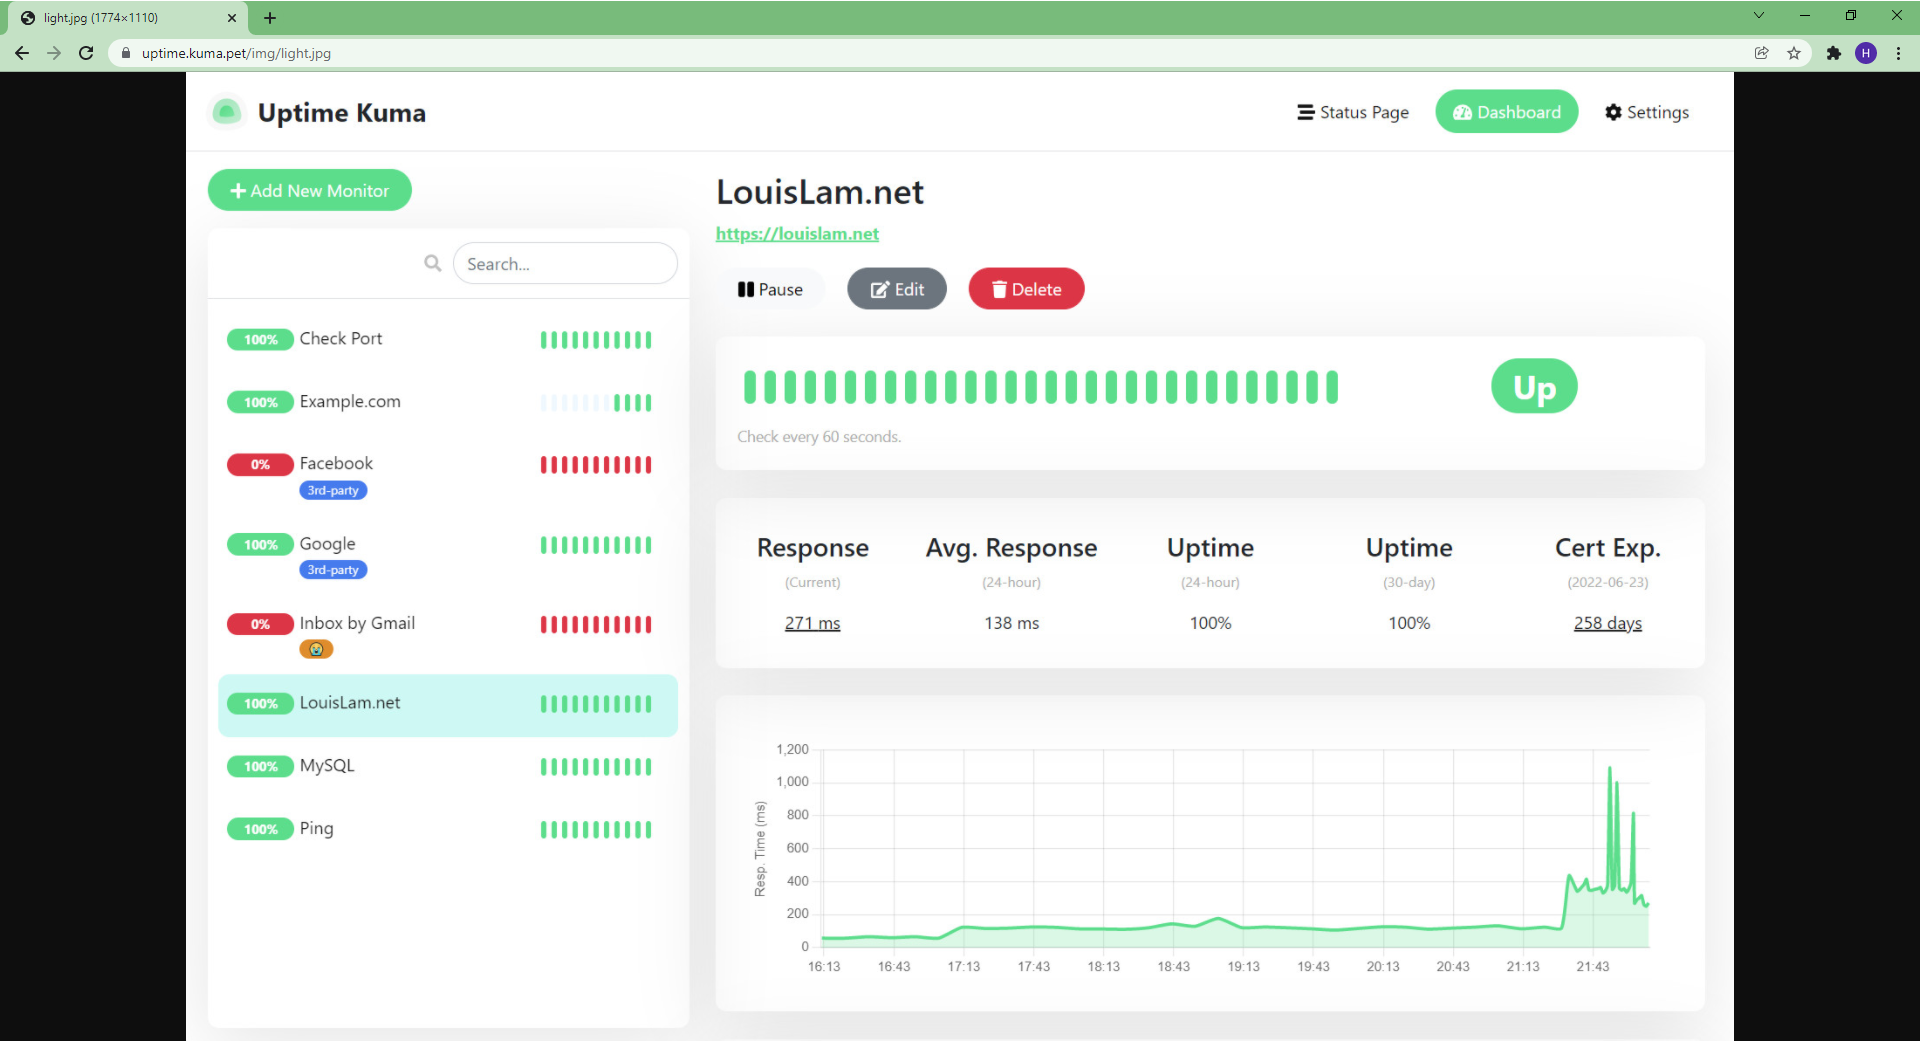Click the browser forward arrow

click(54, 53)
